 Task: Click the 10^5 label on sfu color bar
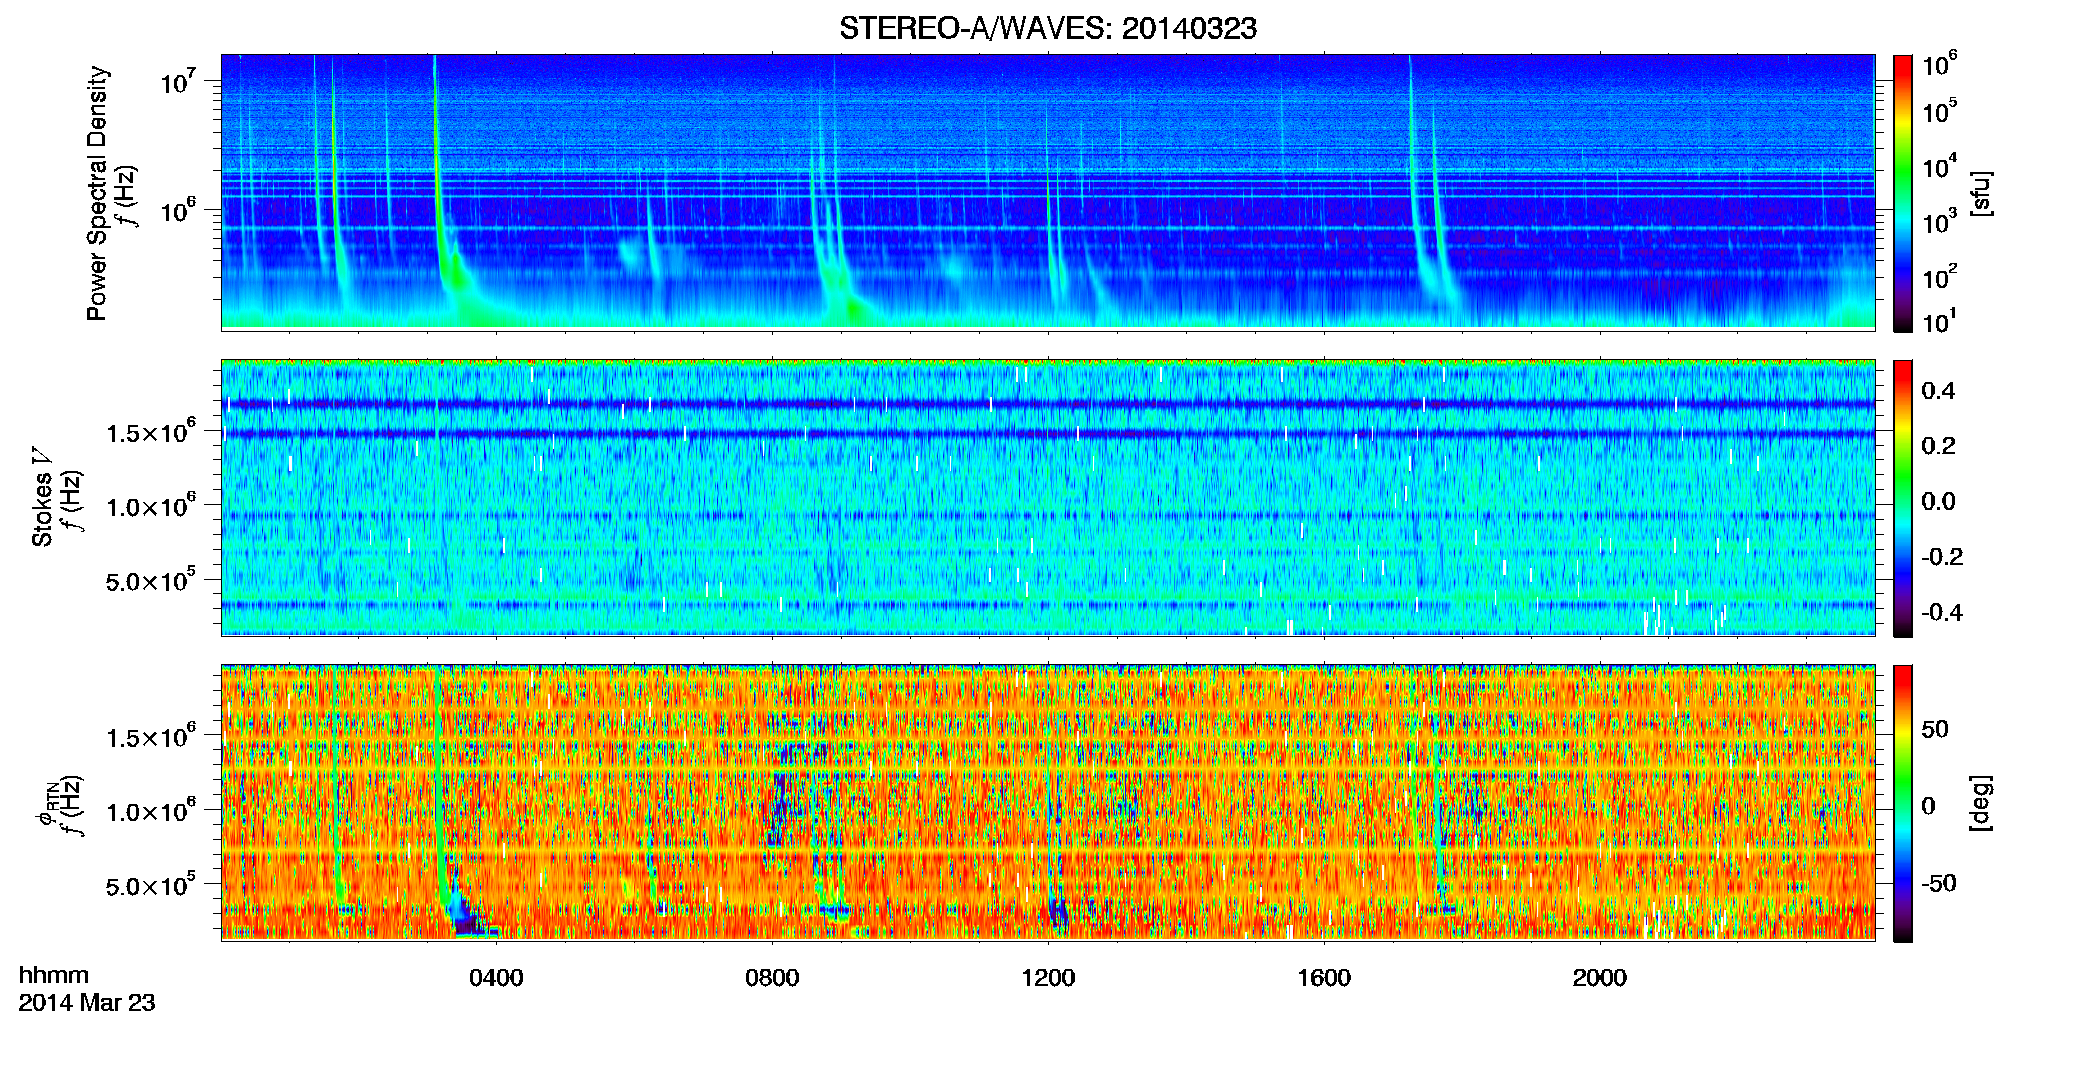coord(1940,111)
